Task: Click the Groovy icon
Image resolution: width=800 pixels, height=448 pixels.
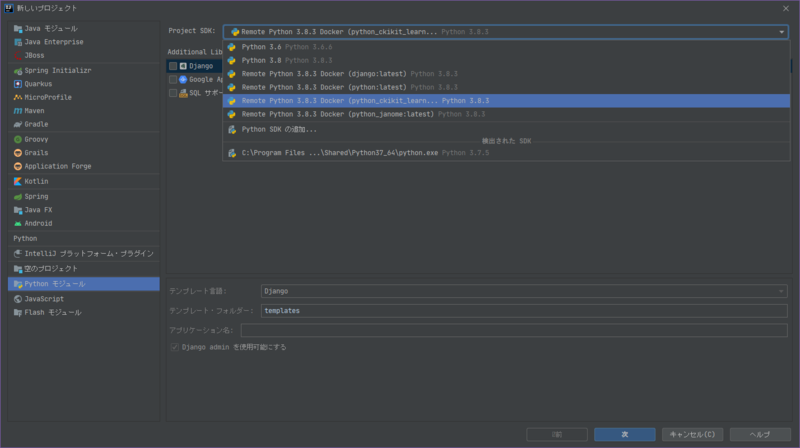Action: click(18, 139)
